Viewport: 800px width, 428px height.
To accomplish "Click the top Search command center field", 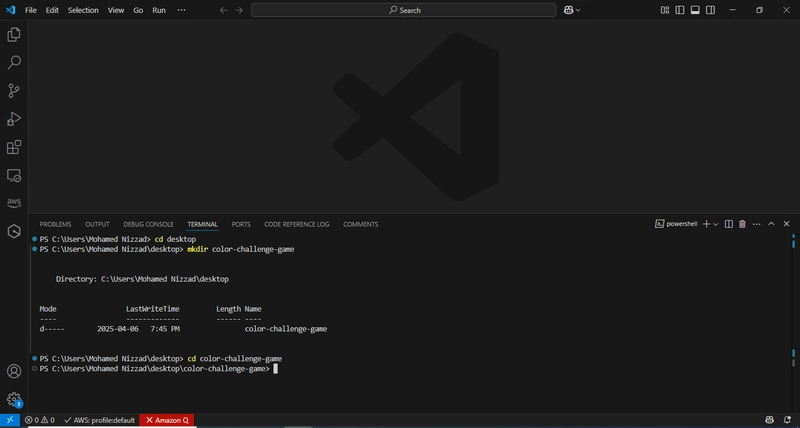I will coord(404,10).
